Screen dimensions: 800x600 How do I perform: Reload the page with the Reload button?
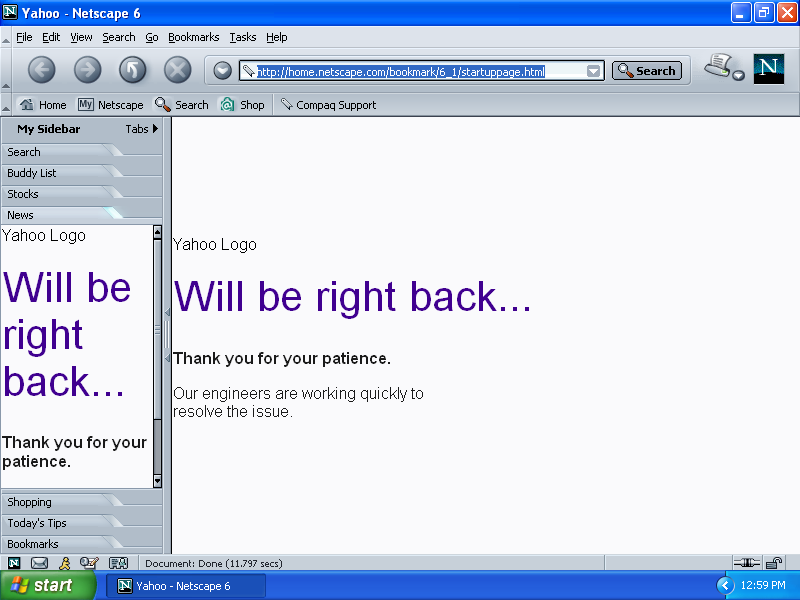[x=133, y=70]
